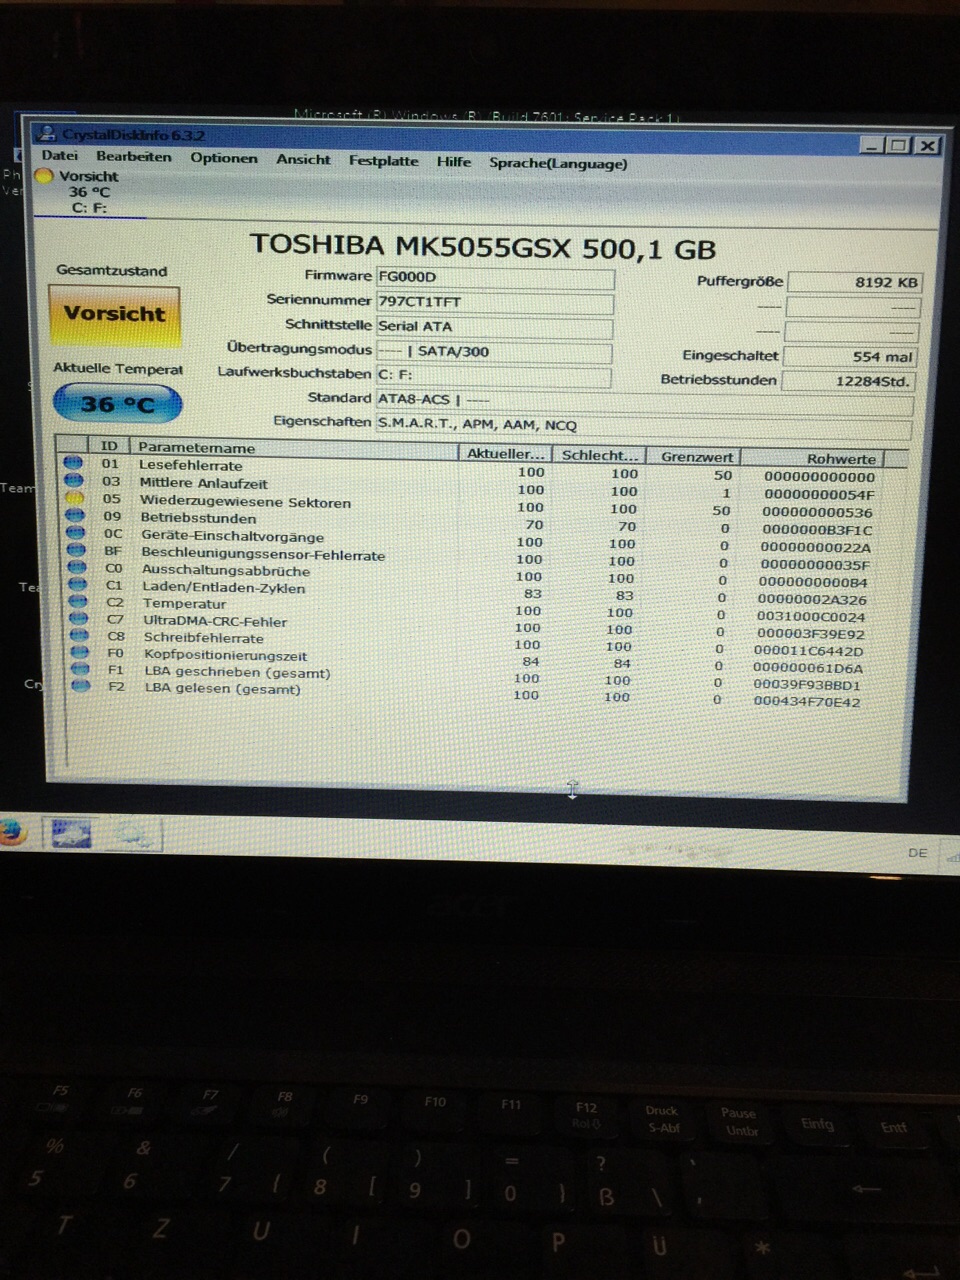This screenshot has width=960, height=1280.
Task: Click the yellow Vorsicht health status button
Action: click(114, 314)
